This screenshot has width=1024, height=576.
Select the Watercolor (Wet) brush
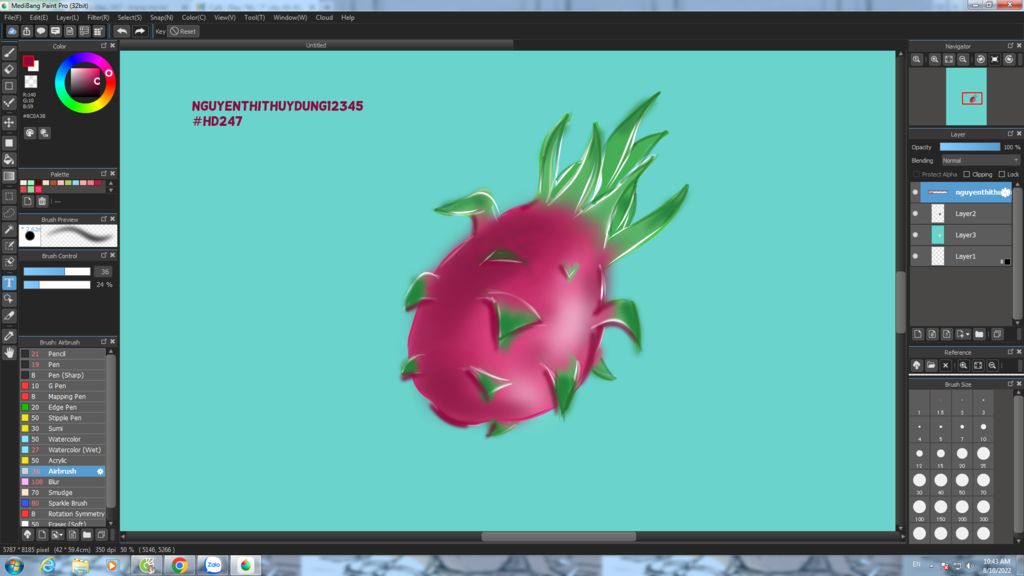(63, 450)
